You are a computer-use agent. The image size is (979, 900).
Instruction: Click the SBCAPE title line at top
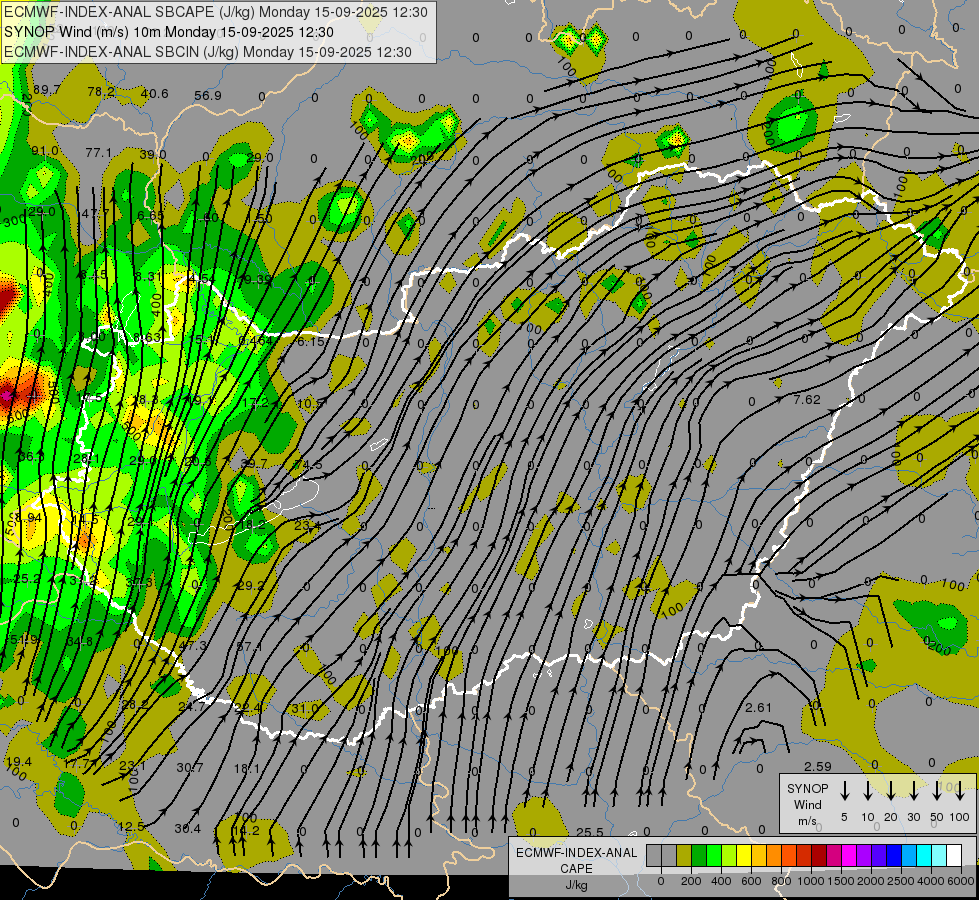tap(216, 12)
